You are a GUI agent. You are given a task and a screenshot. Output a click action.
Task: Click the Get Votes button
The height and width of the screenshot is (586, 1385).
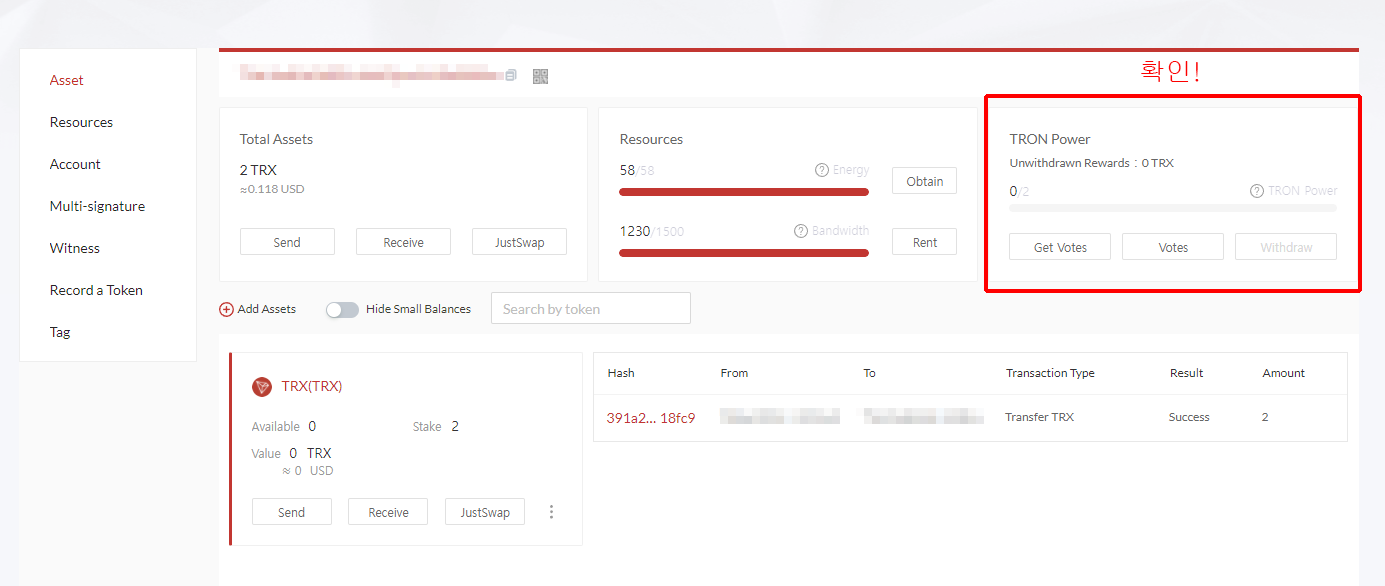point(1060,247)
